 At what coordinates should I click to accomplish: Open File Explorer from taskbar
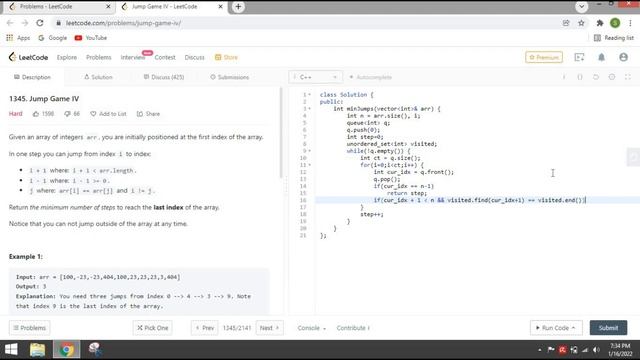point(37,350)
